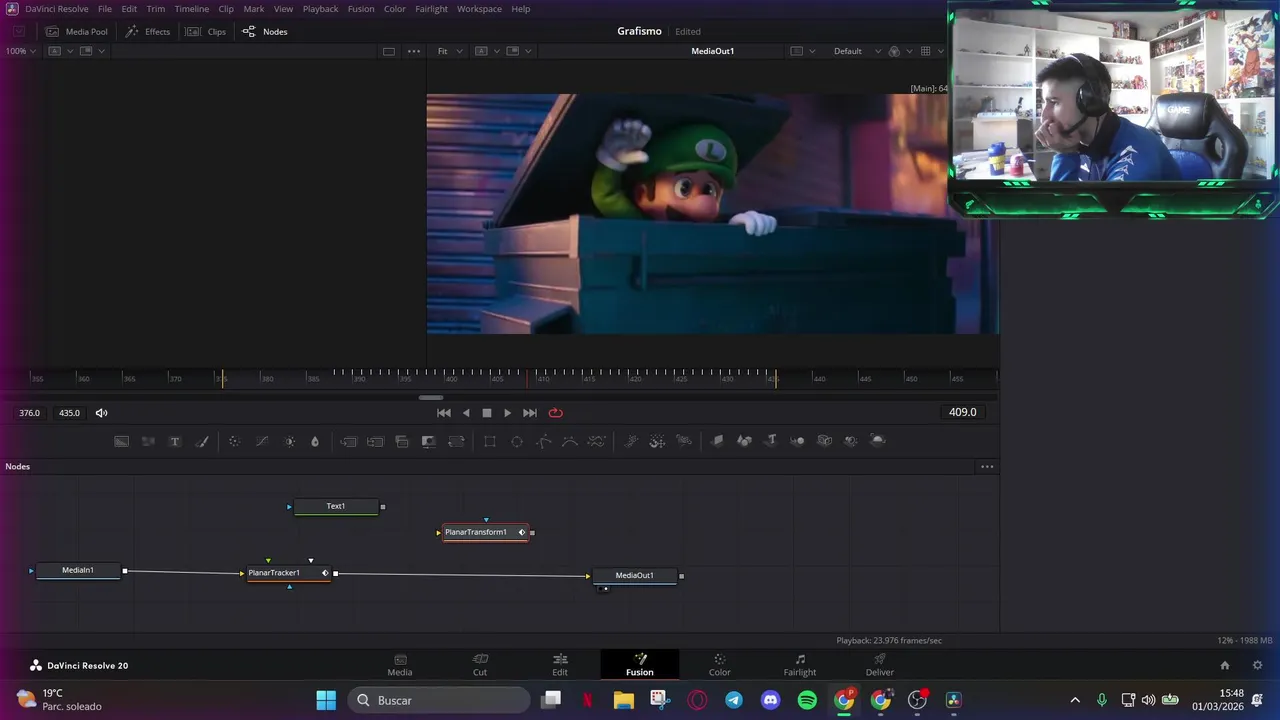Switch to the Cut page
Image resolution: width=1280 pixels, height=720 pixels.
(x=480, y=665)
